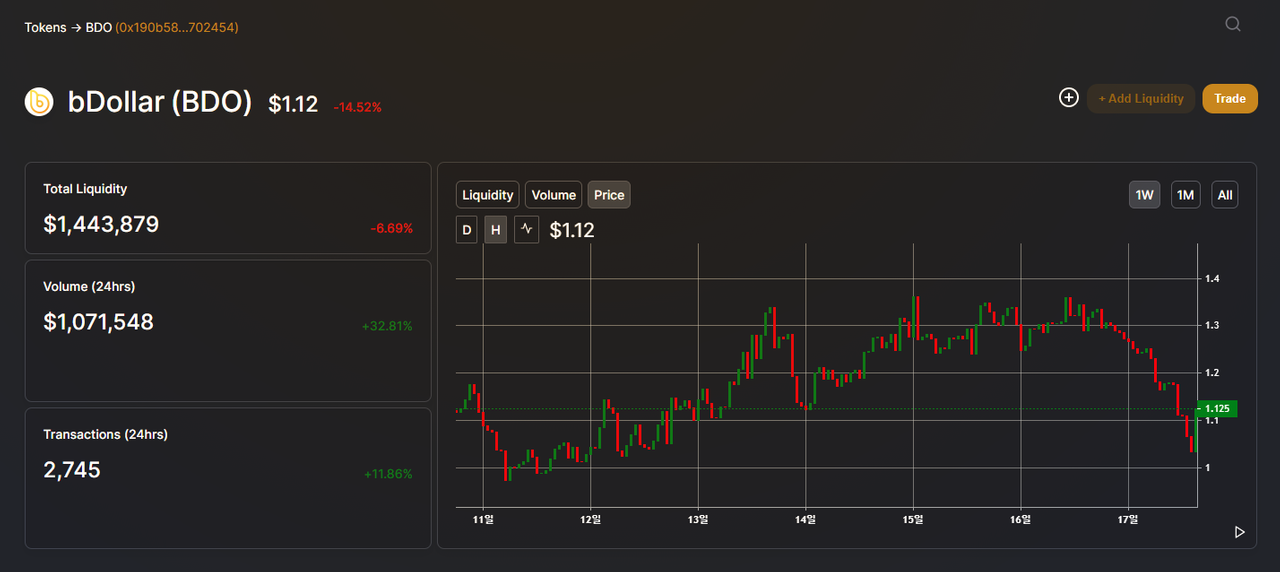
Task: Click the bDollar (BDO) title
Action: pos(160,102)
